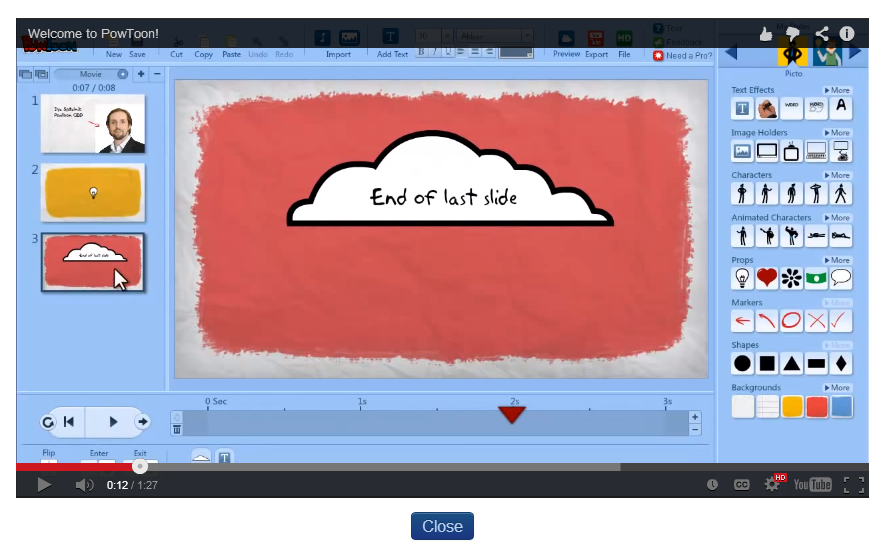The image size is (880, 546).
Task: Expand More Animated Characters
Action: tap(837, 217)
